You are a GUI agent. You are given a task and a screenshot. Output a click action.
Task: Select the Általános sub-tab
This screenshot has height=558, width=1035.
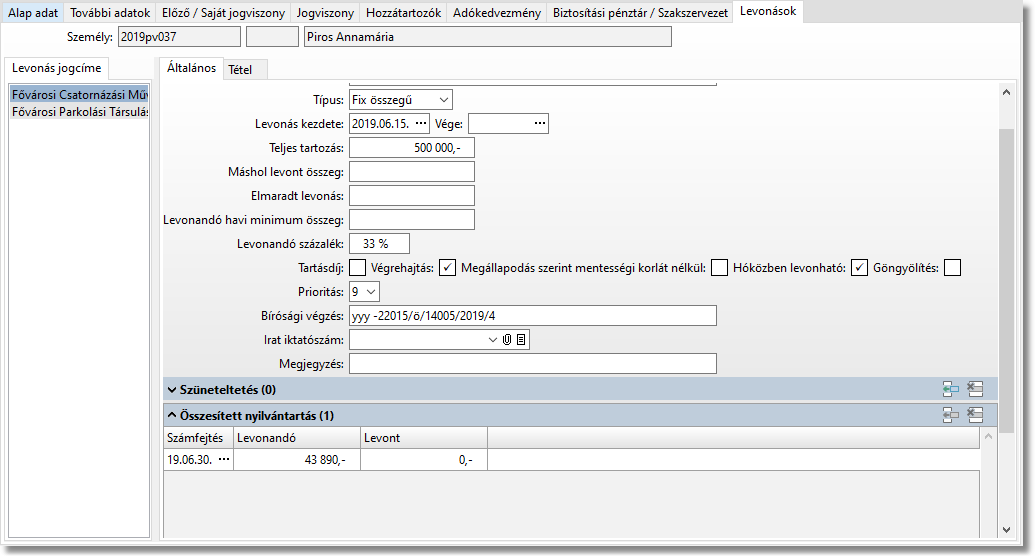[191, 68]
